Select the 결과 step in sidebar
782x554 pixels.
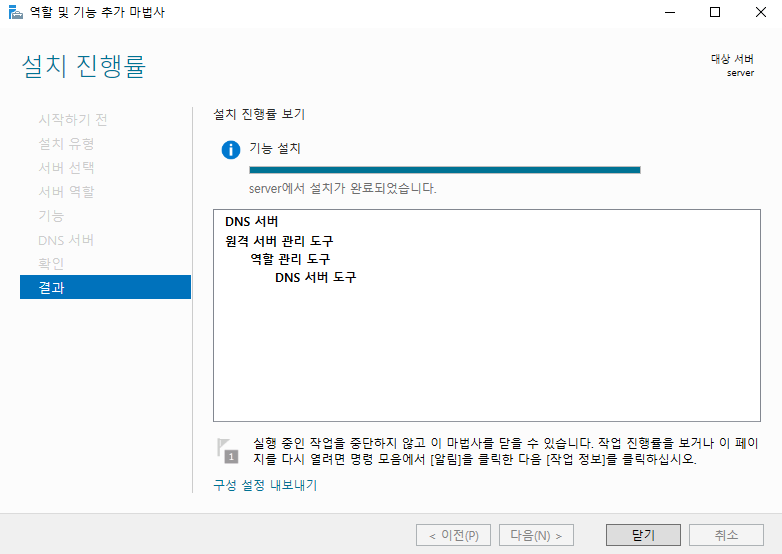click(x=105, y=287)
